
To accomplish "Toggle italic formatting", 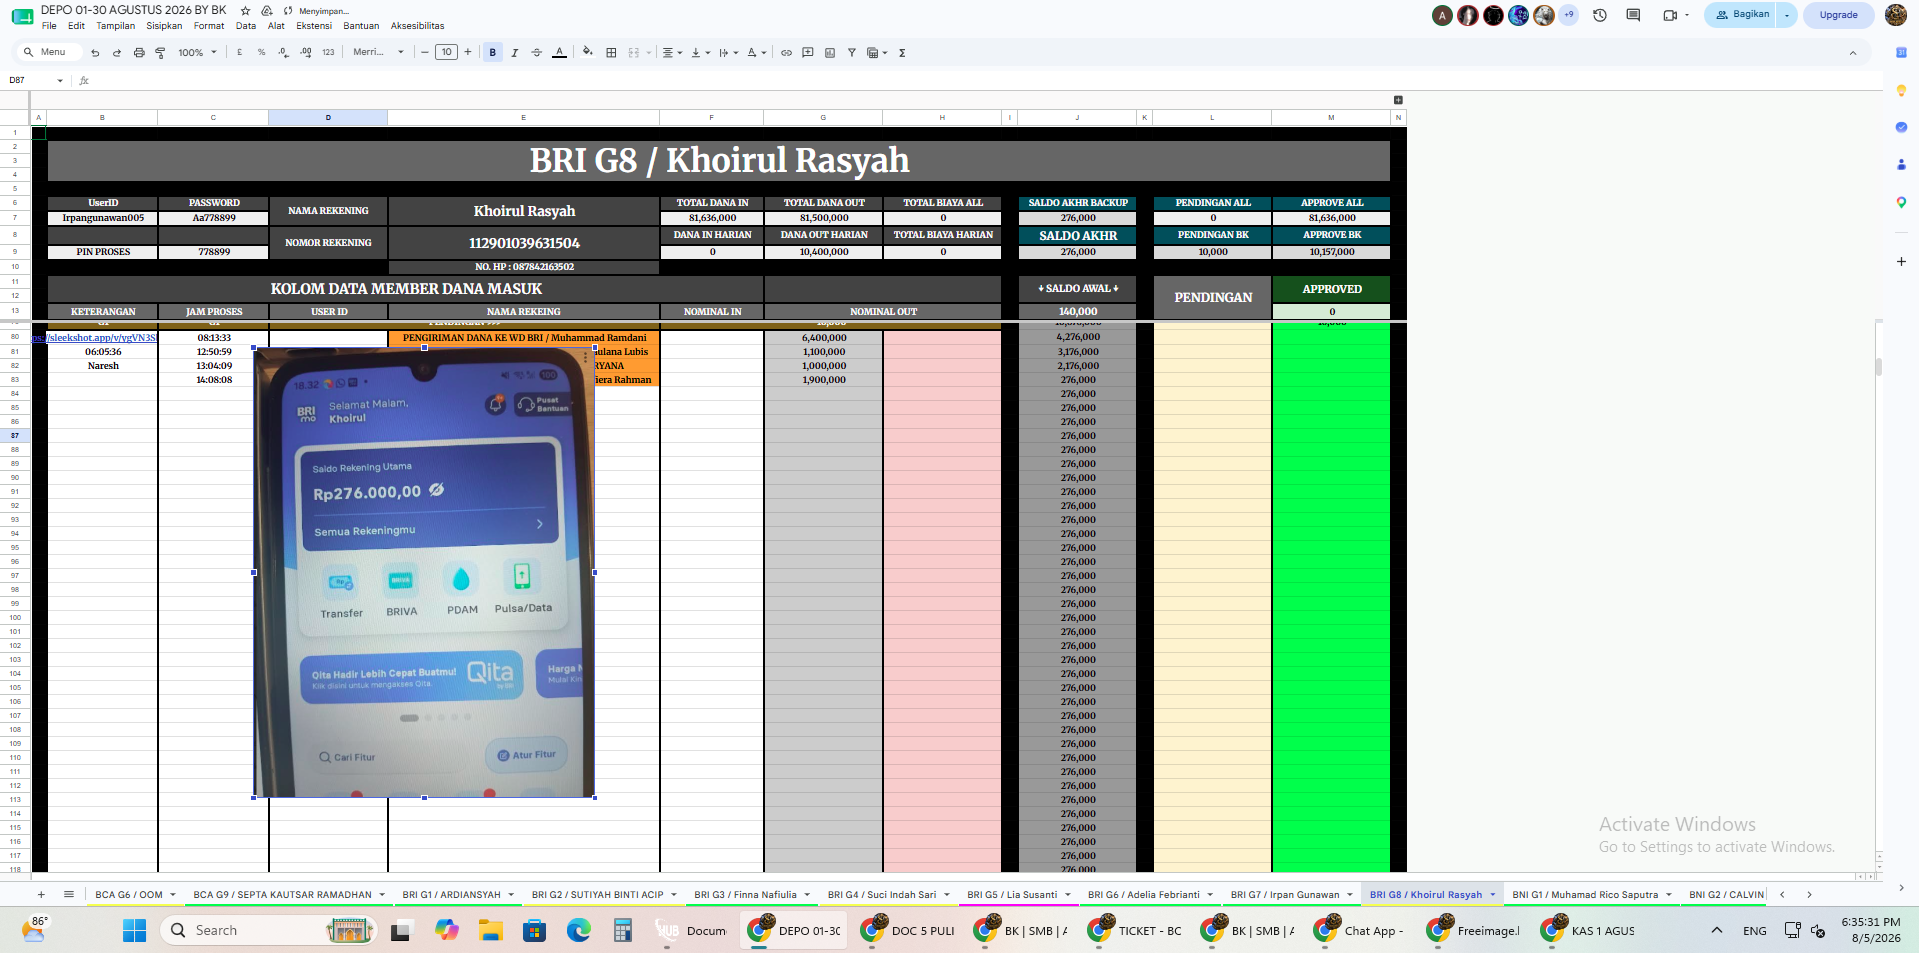I will [x=515, y=53].
